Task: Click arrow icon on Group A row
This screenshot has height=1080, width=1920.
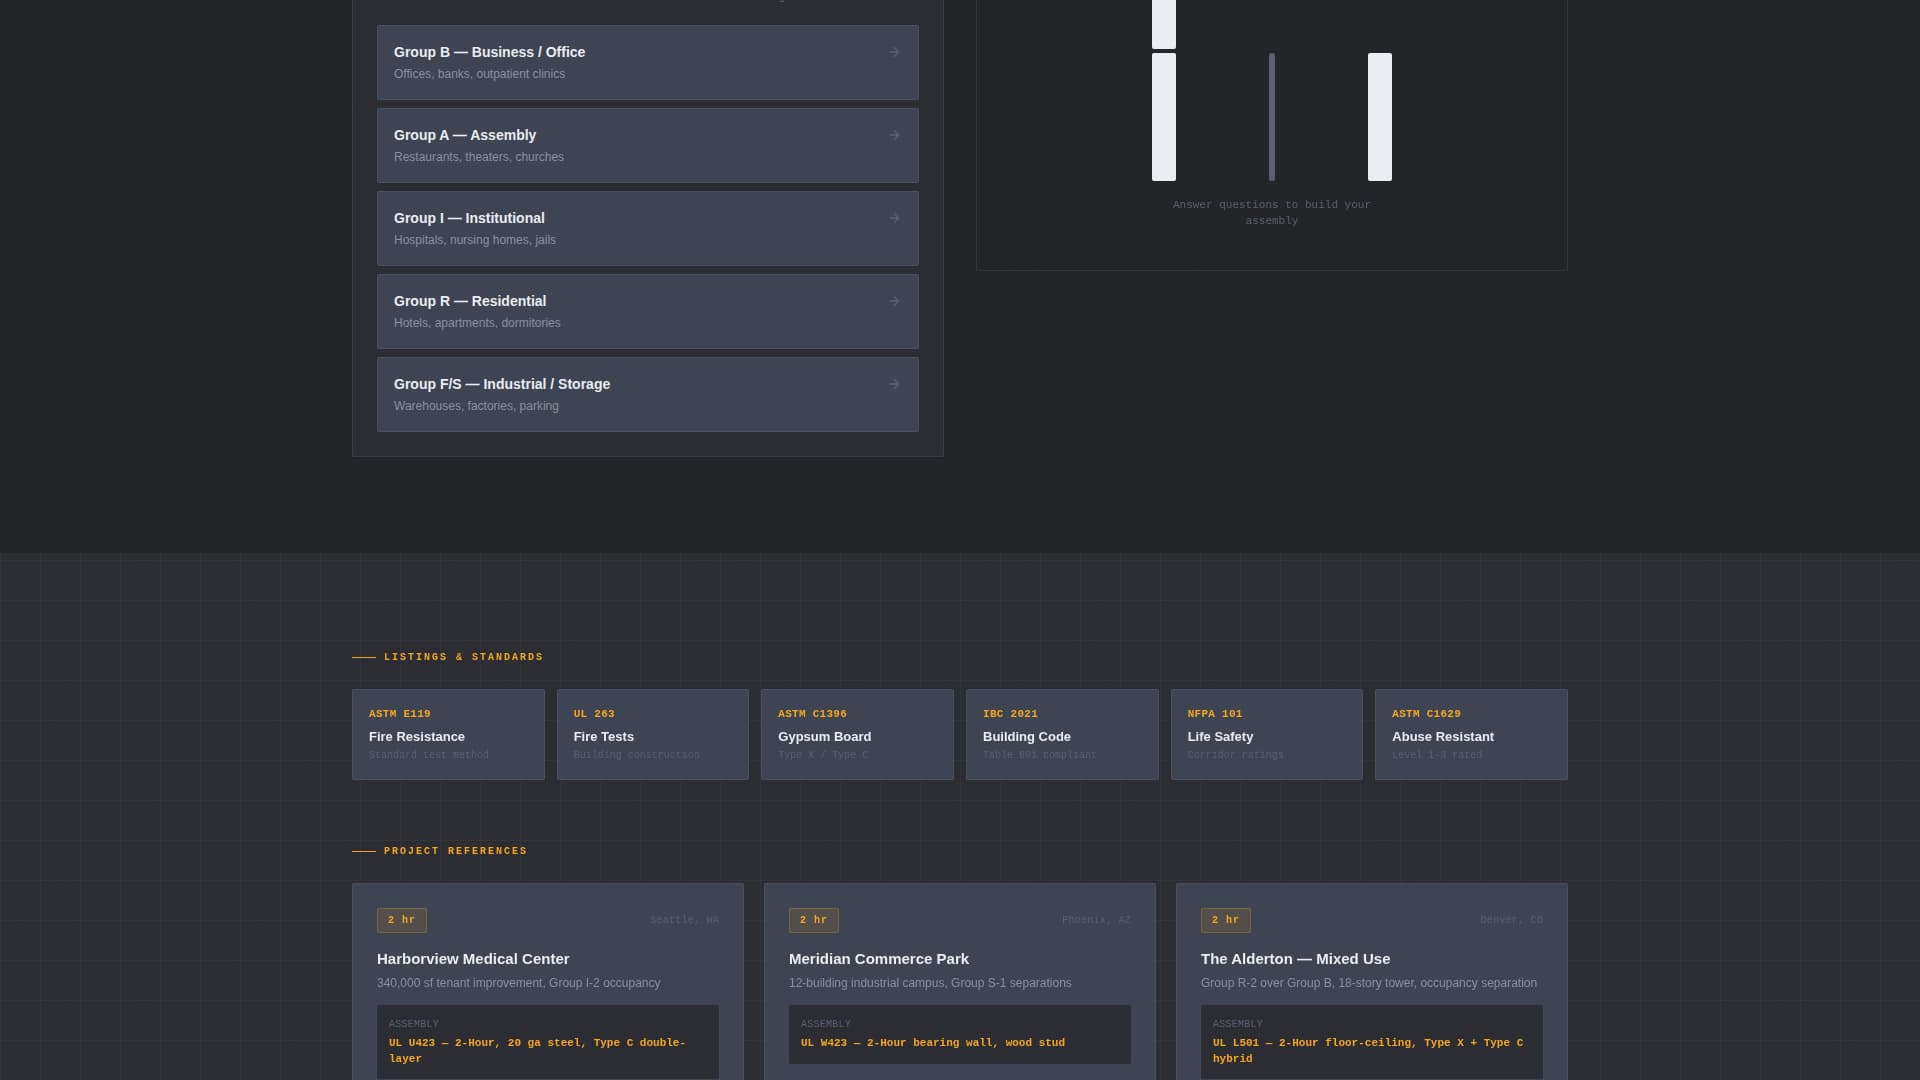Action: (x=894, y=135)
